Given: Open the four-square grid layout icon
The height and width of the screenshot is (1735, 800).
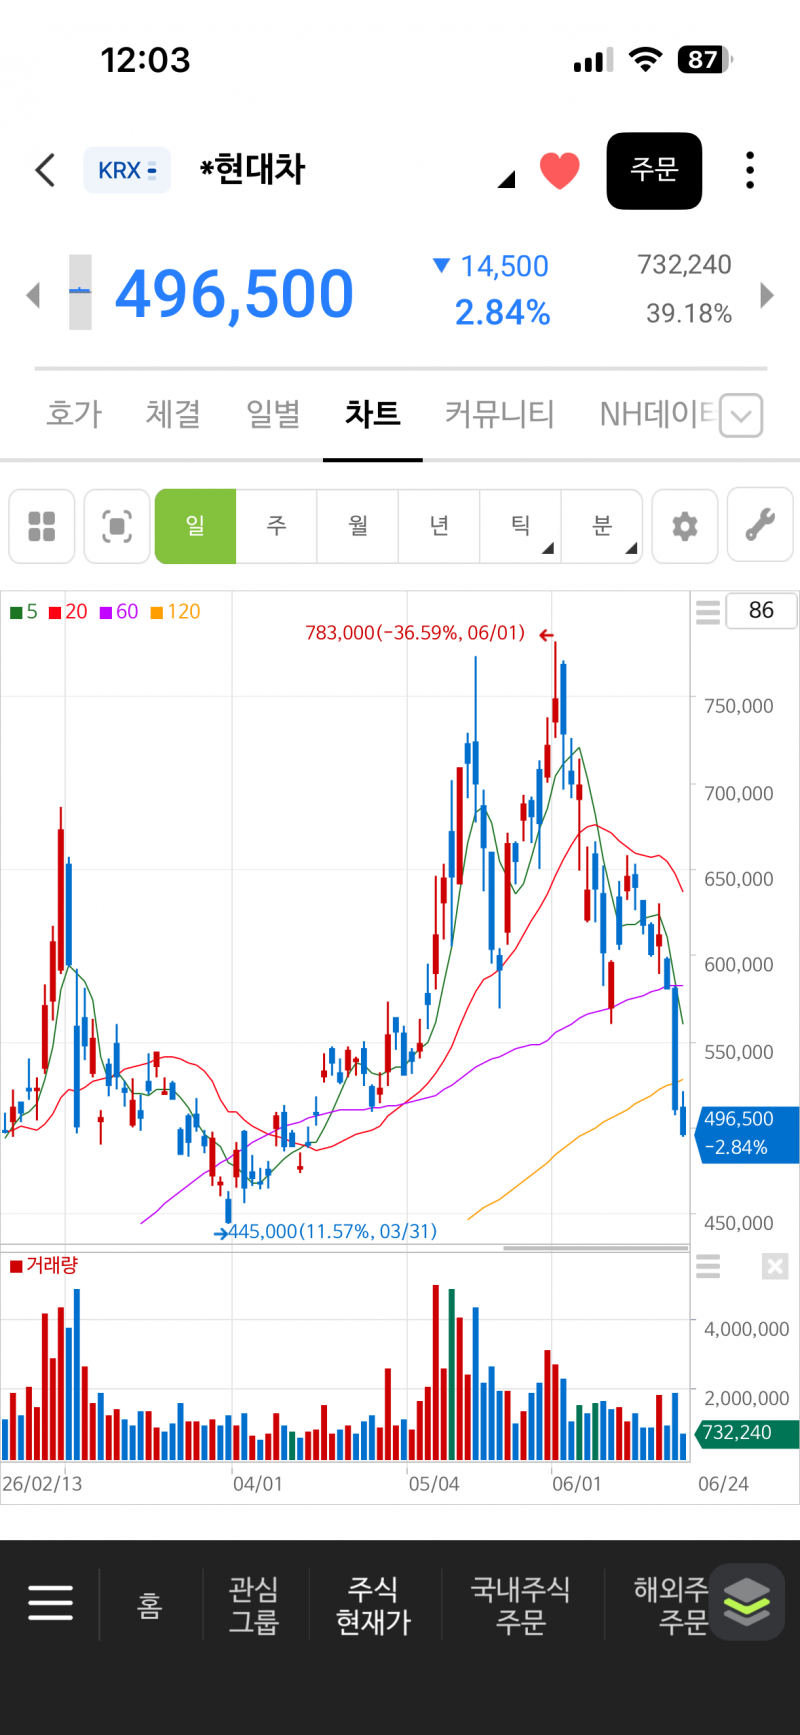Looking at the screenshot, I should [42, 526].
